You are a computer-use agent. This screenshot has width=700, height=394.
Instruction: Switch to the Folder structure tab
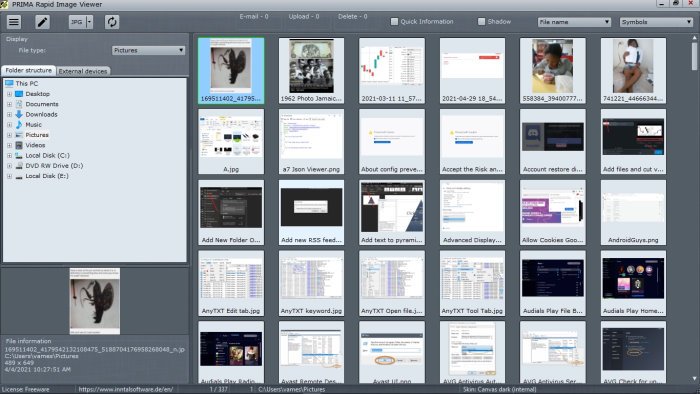coord(29,71)
